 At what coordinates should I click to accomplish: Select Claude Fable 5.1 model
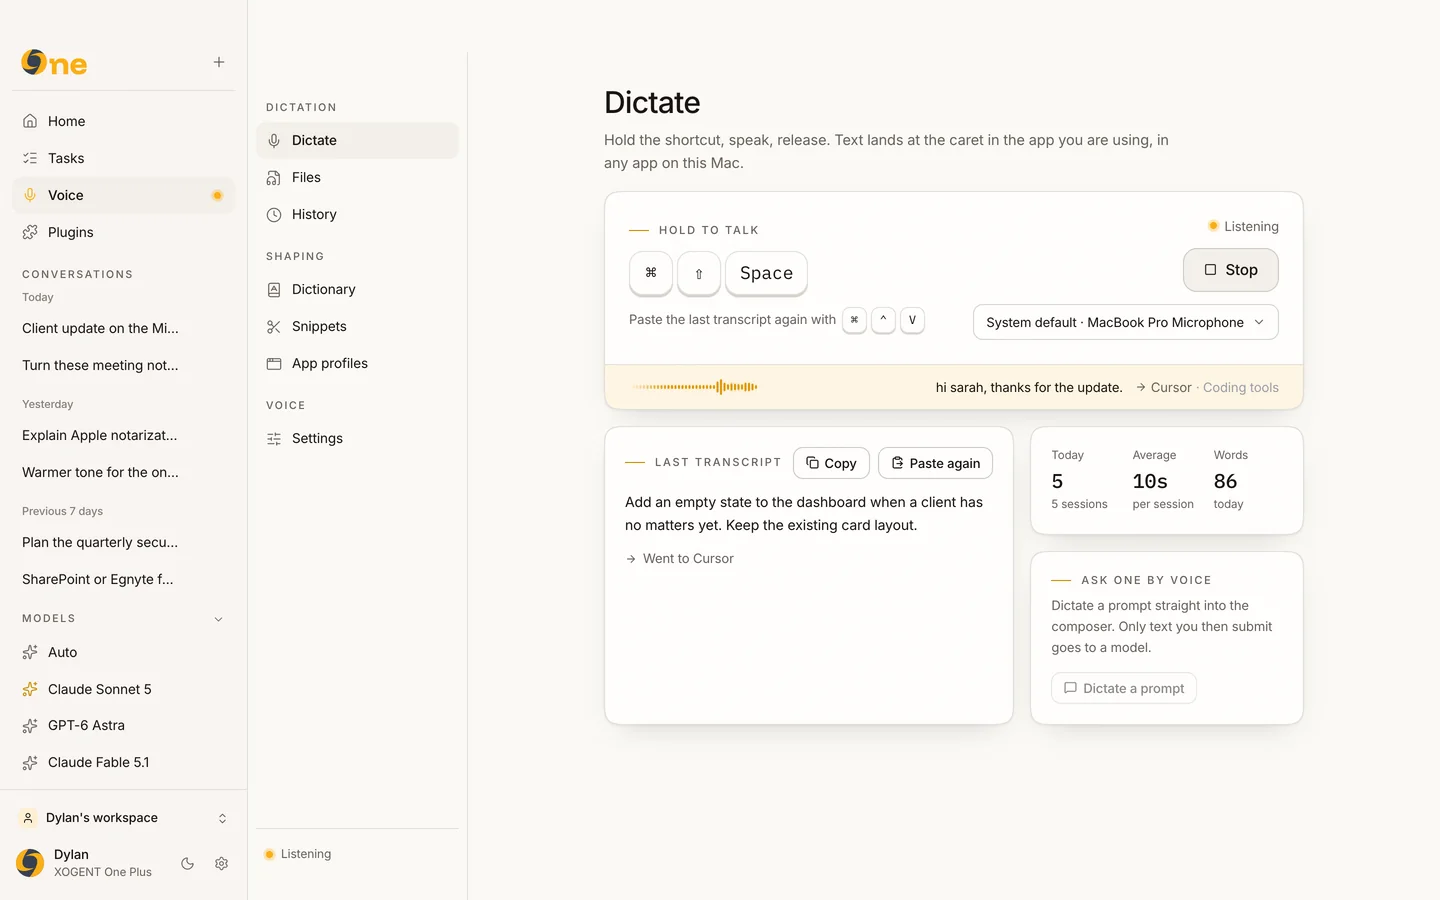124,762
